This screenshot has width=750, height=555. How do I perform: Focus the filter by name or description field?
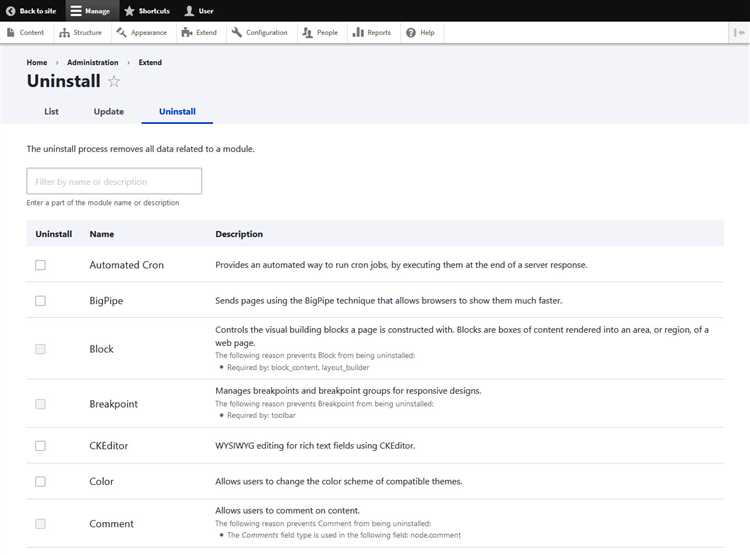coord(114,181)
